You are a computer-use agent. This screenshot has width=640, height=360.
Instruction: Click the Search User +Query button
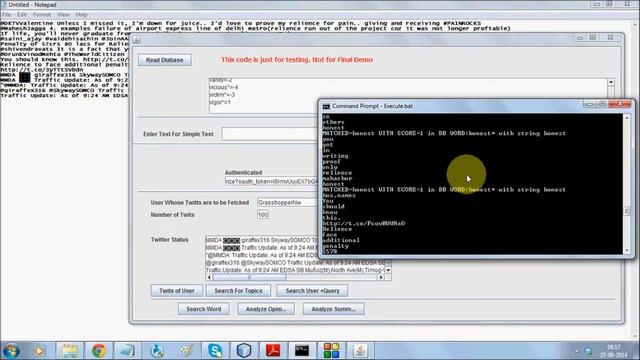pos(312,291)
